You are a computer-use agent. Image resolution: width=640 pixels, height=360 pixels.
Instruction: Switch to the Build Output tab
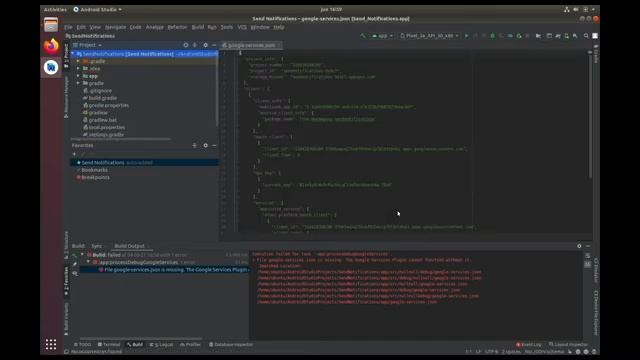129,246
